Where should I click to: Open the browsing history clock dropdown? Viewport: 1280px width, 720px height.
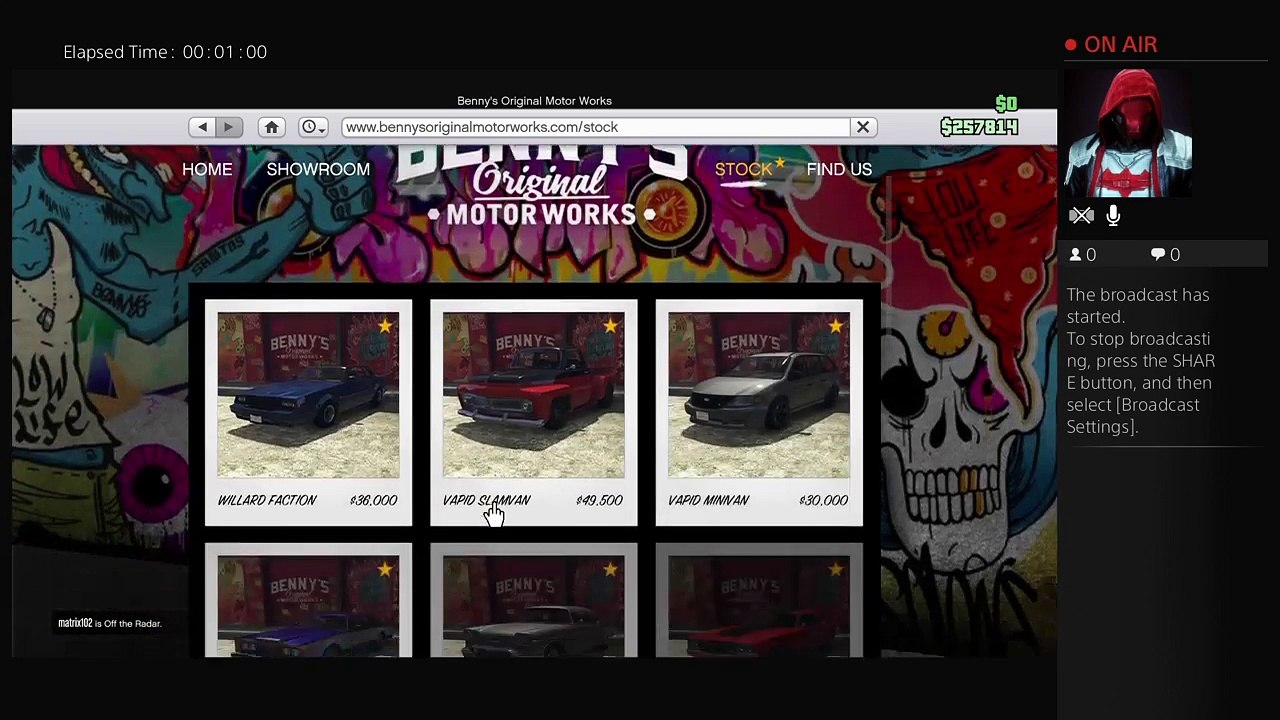(313, 127)
